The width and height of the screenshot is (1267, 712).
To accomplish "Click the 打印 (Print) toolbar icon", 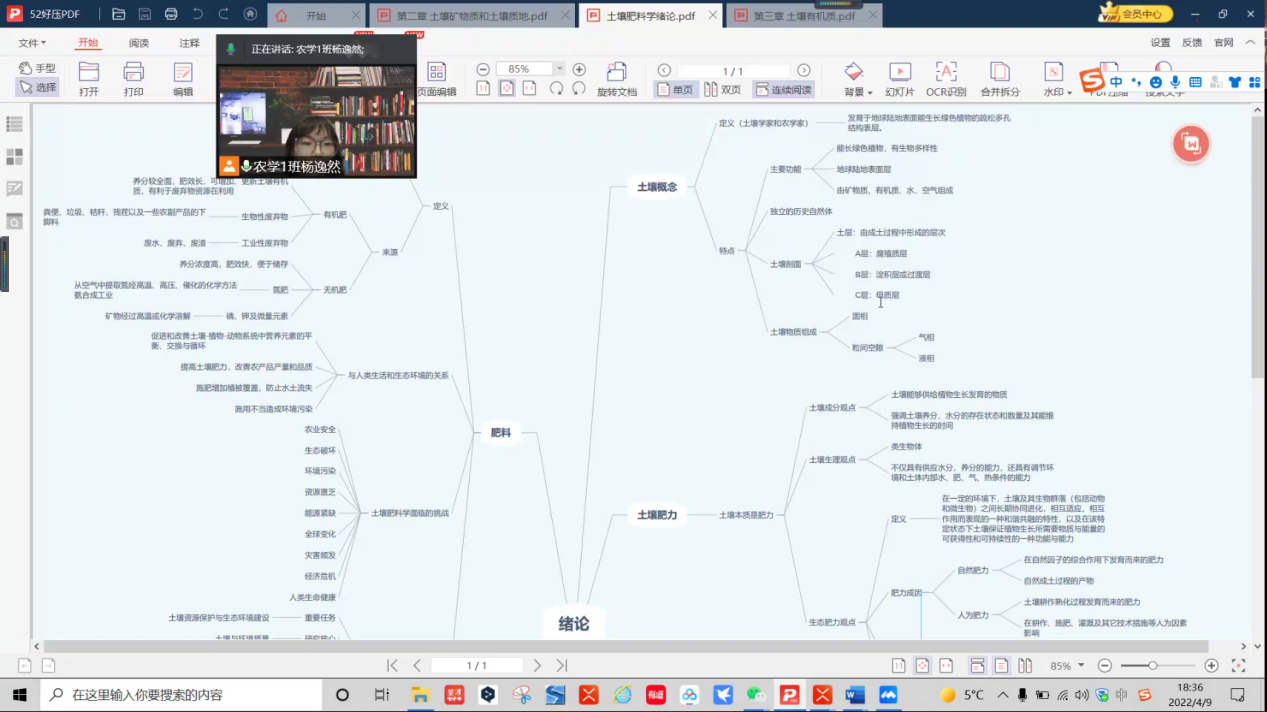I will point(133,78).
